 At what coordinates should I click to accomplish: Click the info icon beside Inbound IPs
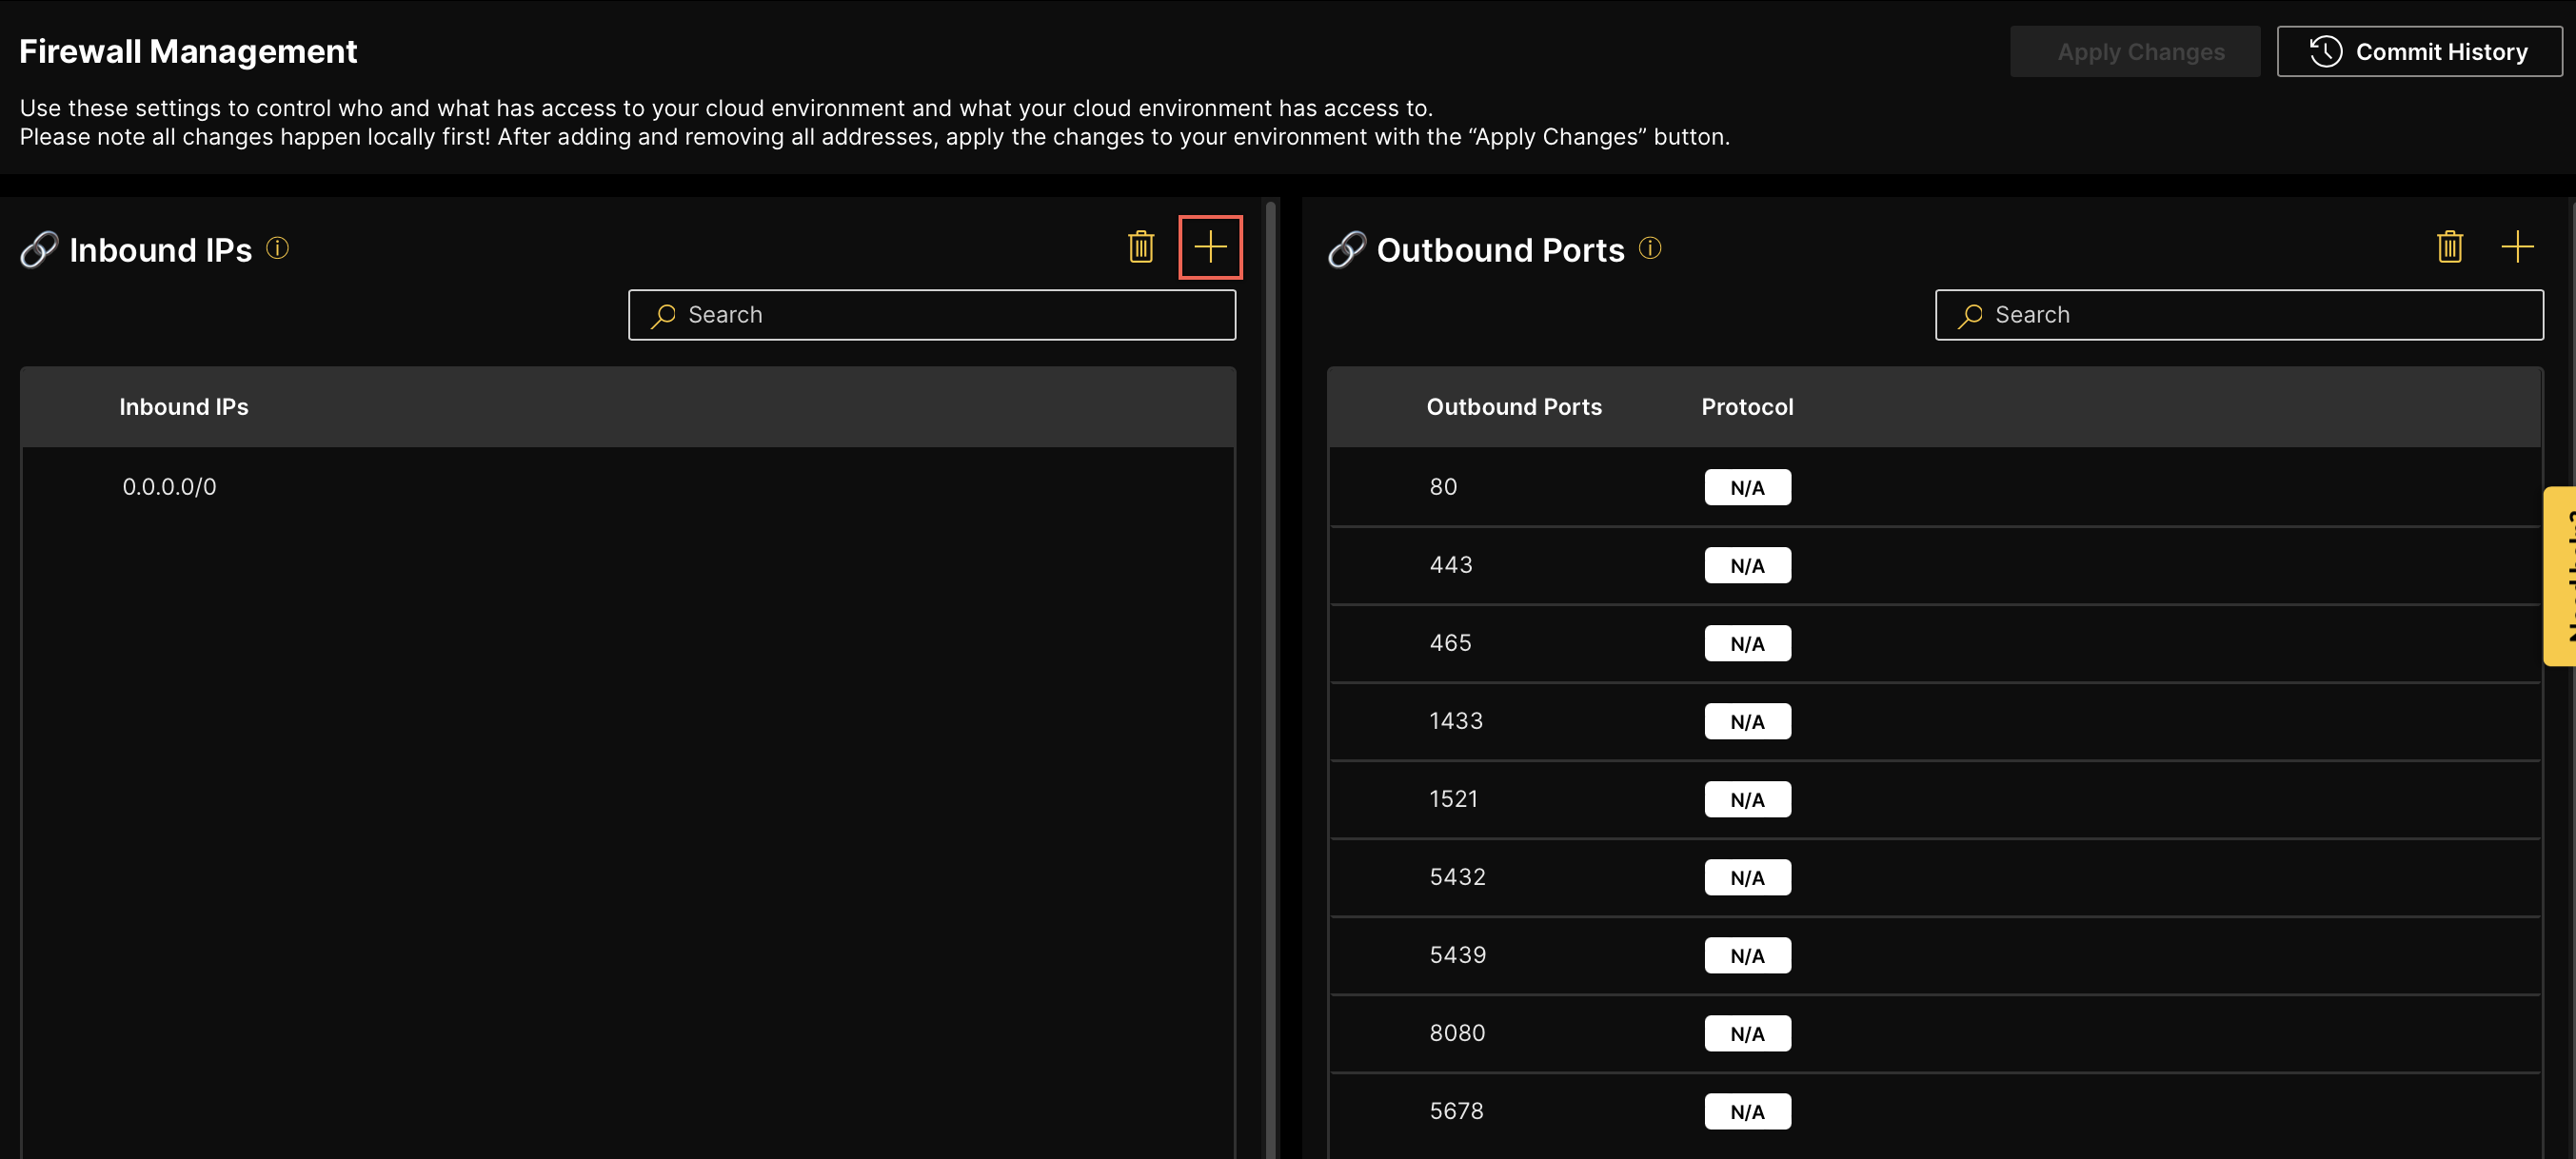278,249
